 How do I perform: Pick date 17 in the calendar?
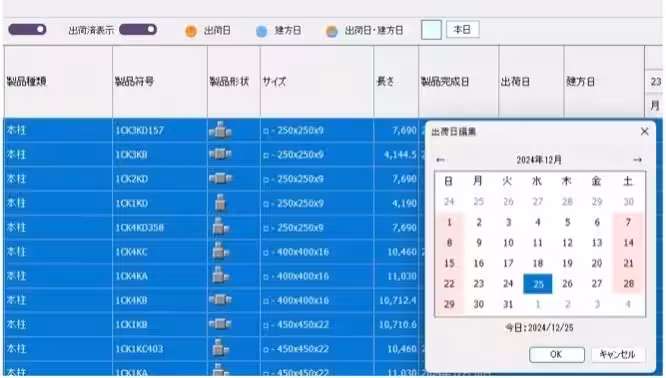click(508, 263)
